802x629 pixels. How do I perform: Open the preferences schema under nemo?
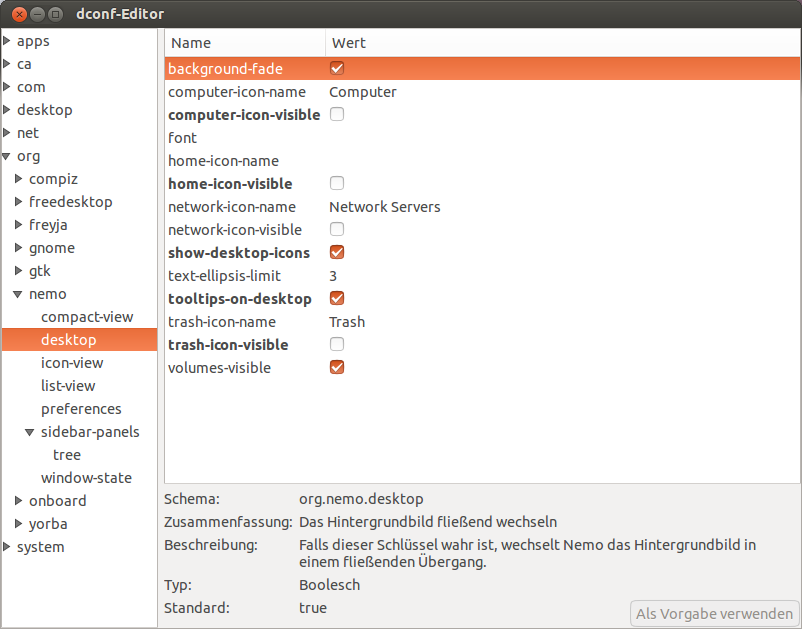81,409
